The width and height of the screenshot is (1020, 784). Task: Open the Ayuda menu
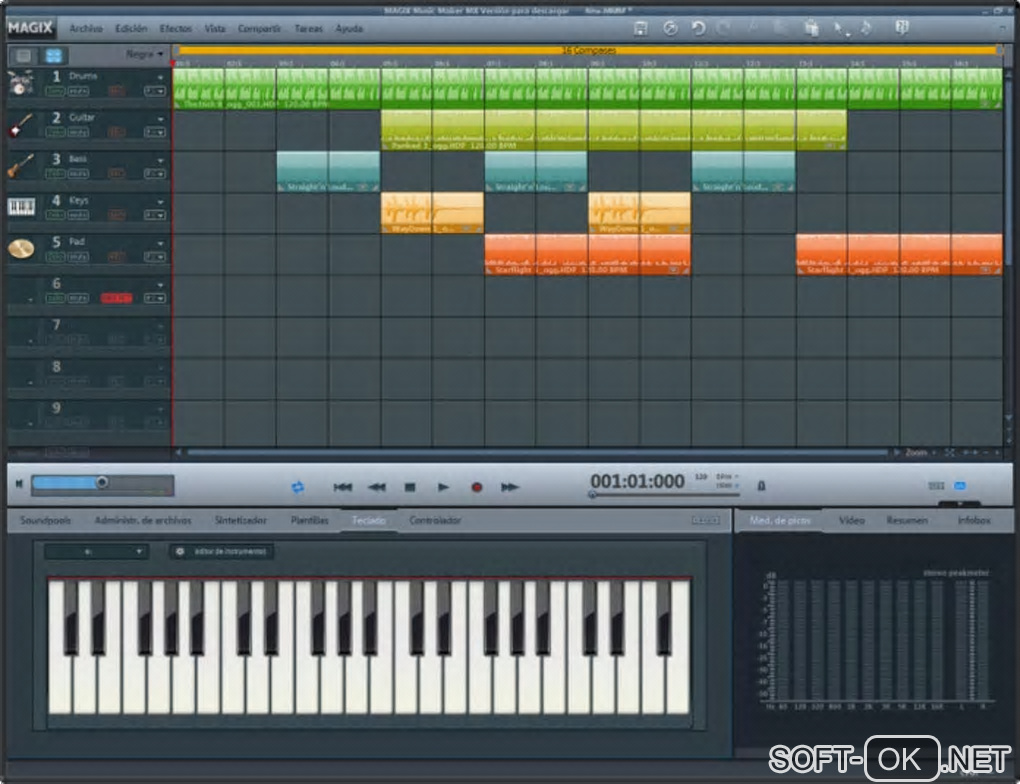pos(349,29)
